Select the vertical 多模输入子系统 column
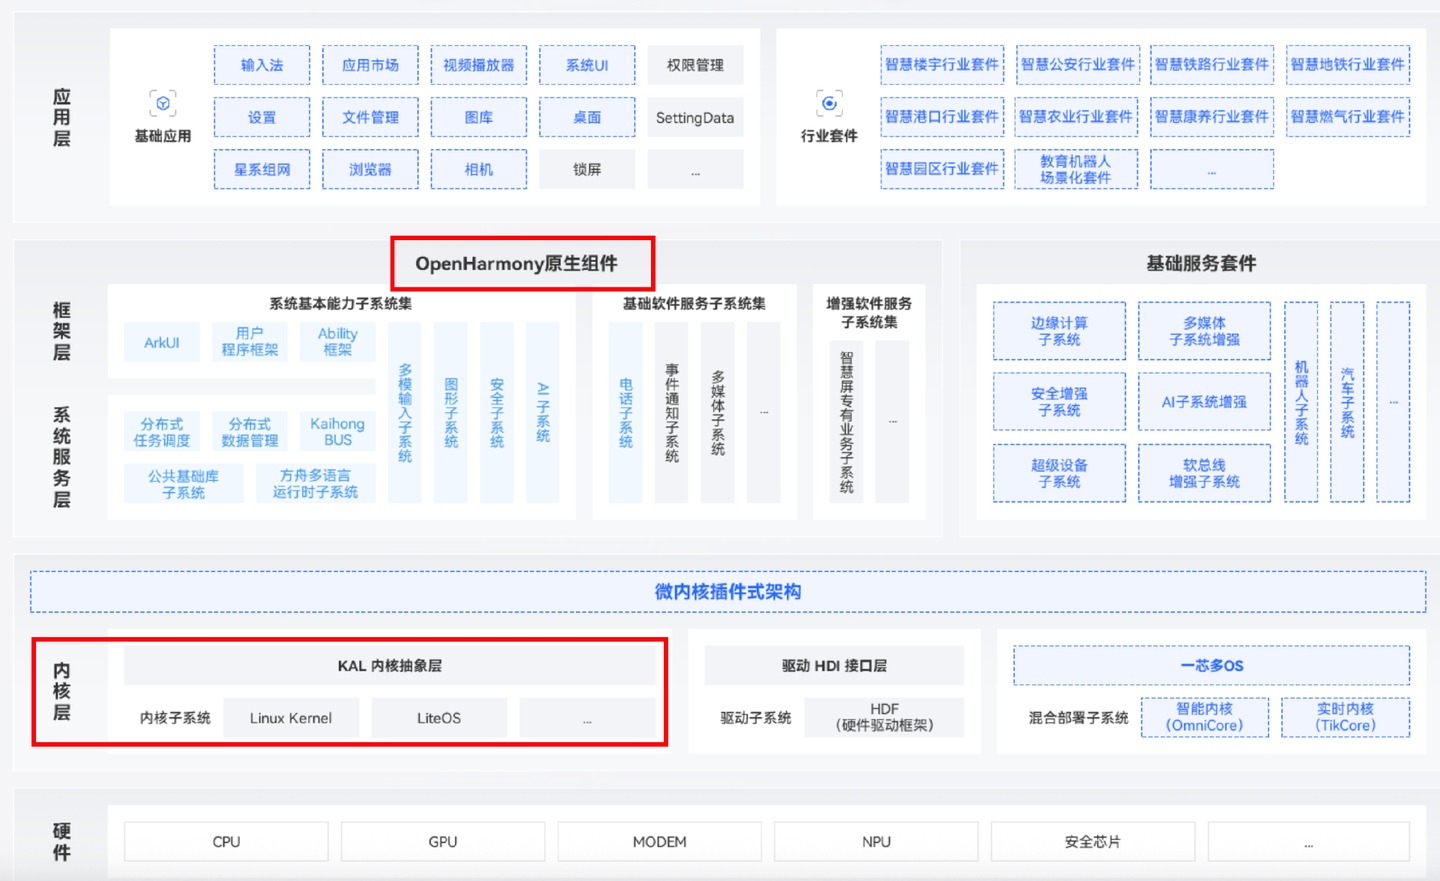Viewport: 1440px width, 881px height. click(405, 412)
